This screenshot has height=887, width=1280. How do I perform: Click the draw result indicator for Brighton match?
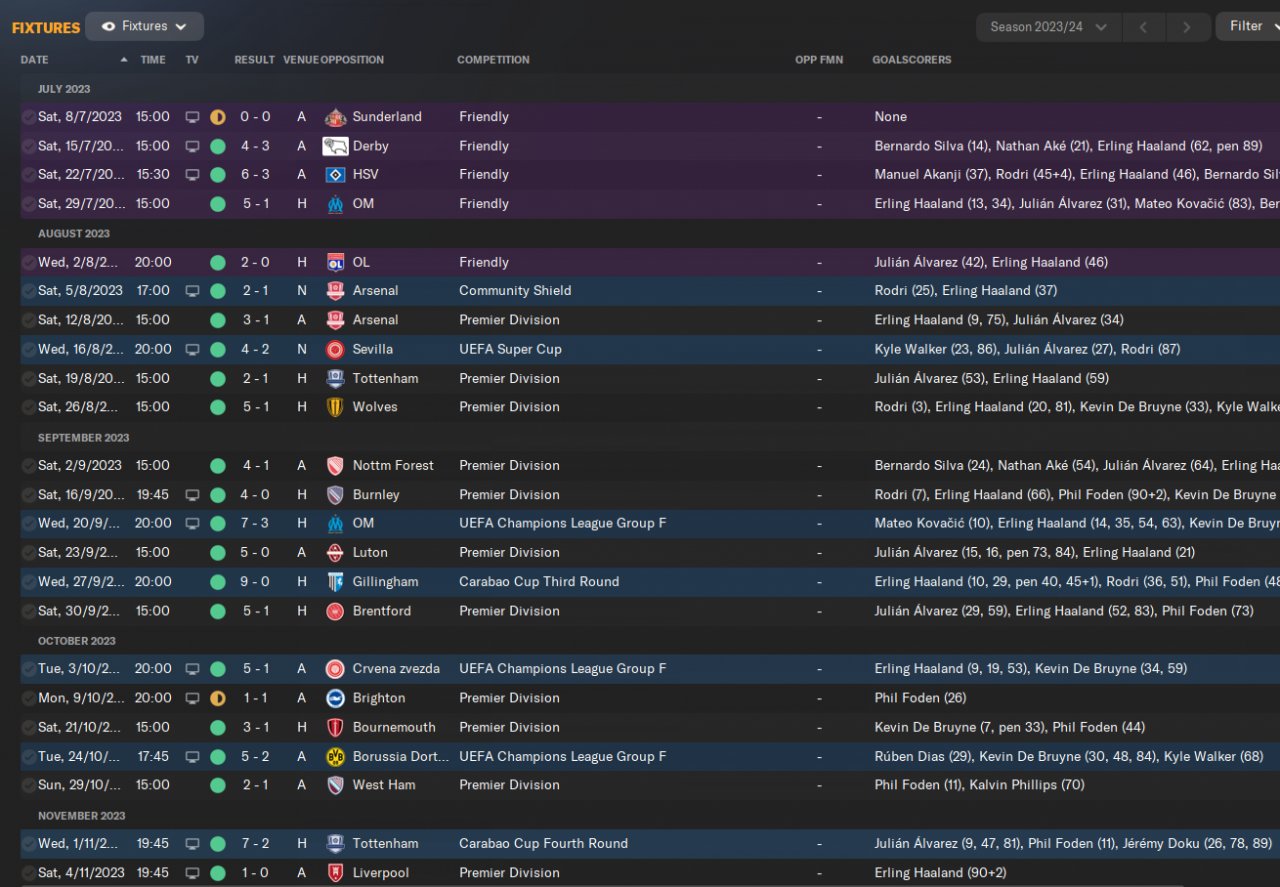pos(217,698)
